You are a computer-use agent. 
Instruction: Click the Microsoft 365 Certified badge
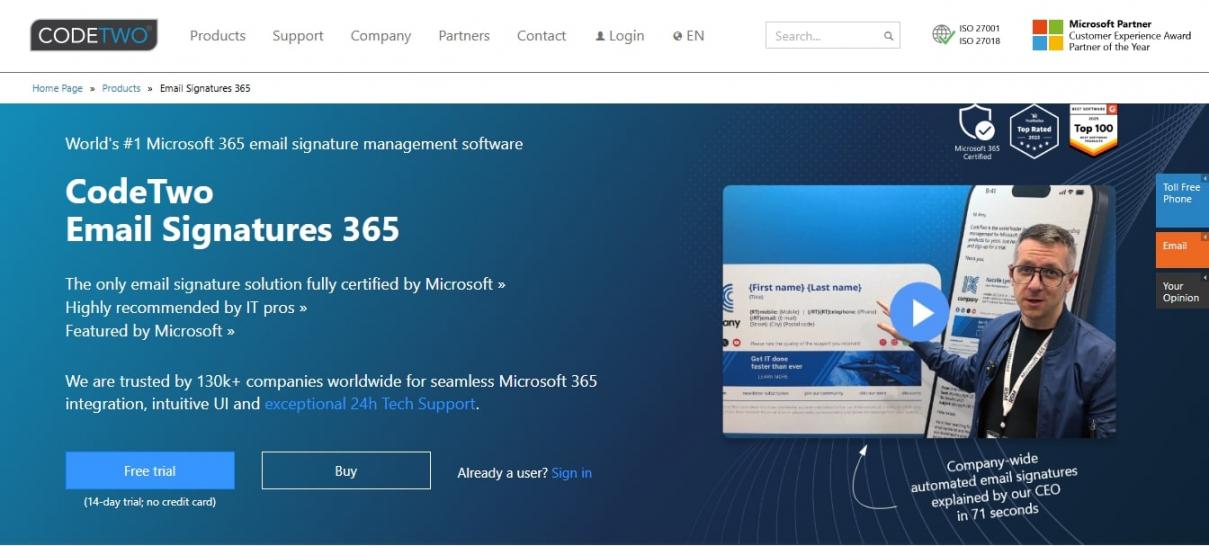[x=977, y=132]
